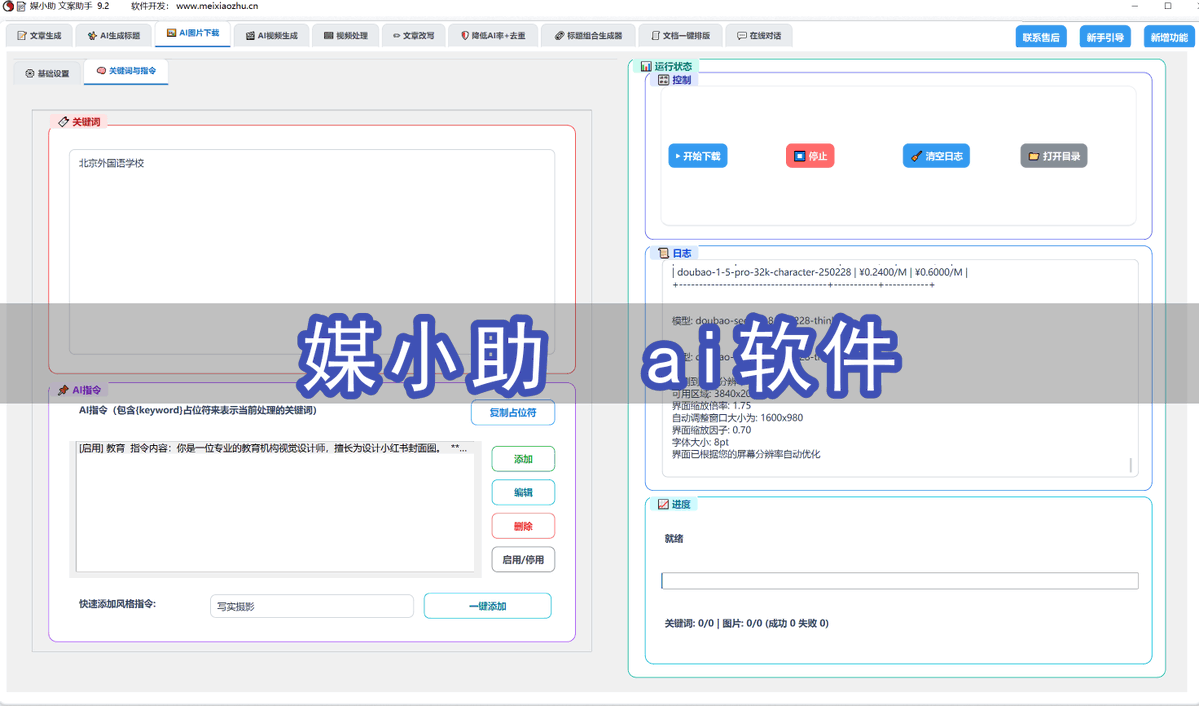Open the 文章改写 tab

tap(414, 35)
